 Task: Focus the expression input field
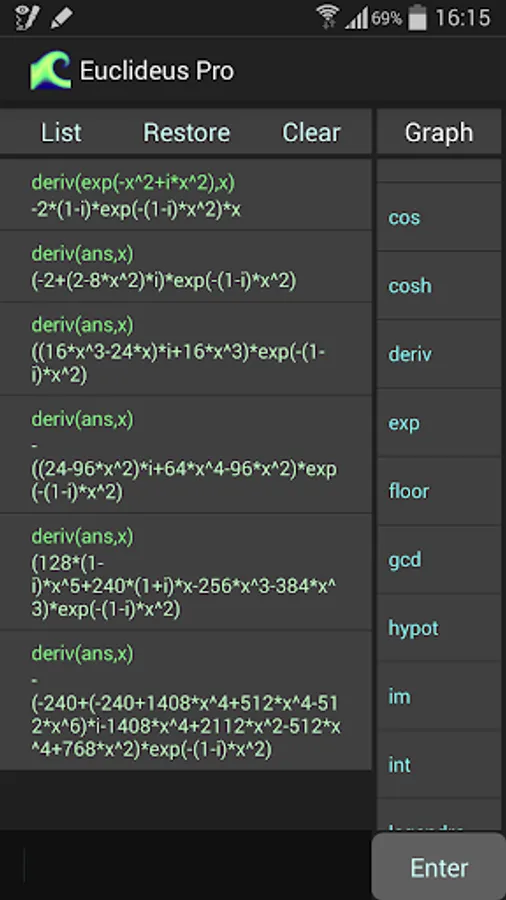[186, 866]
